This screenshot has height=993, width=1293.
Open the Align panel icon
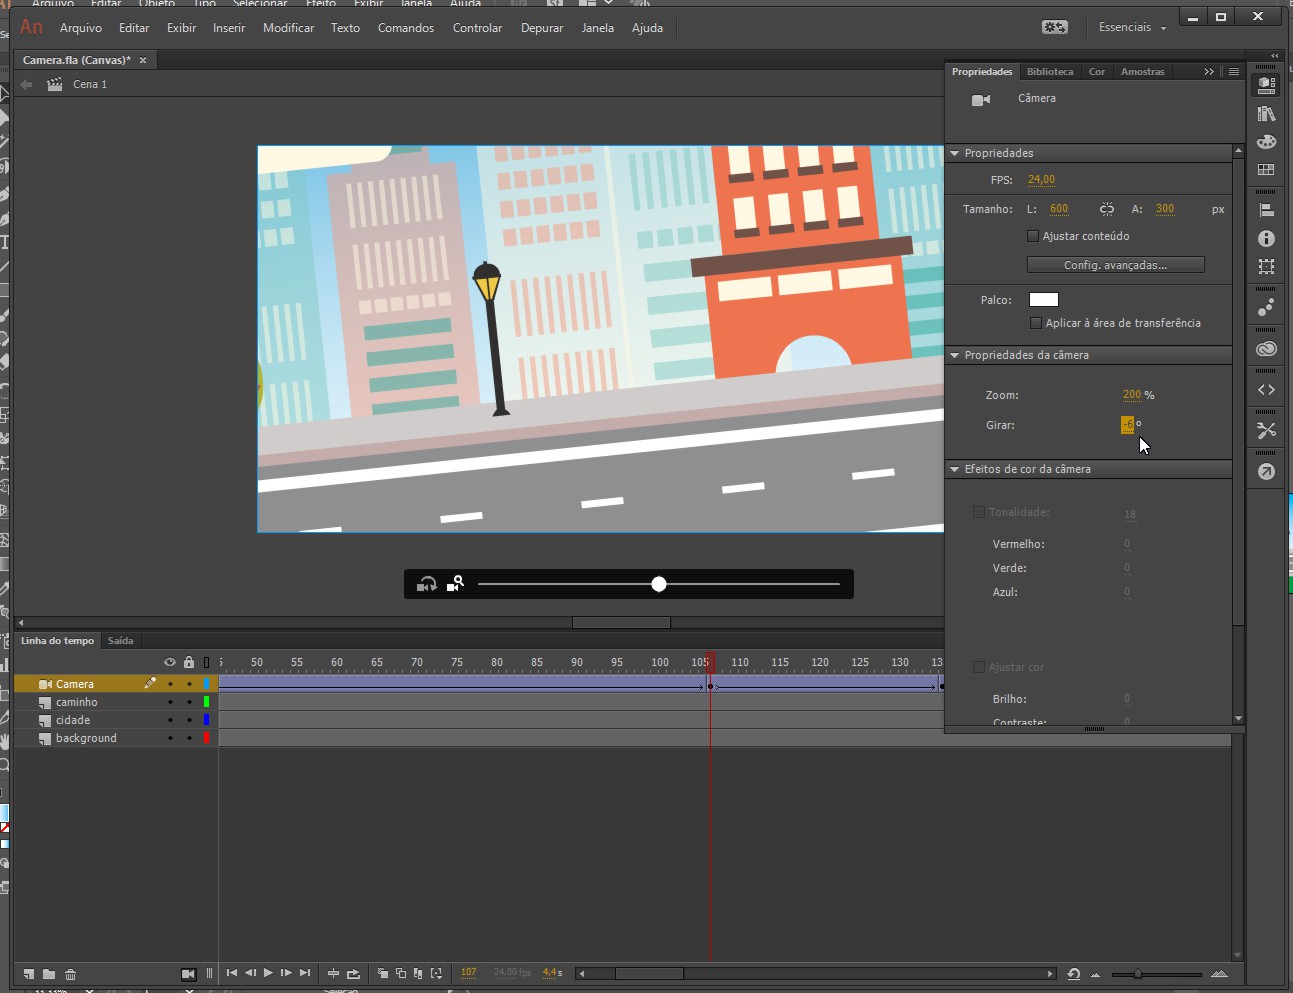coord(1266,210)
